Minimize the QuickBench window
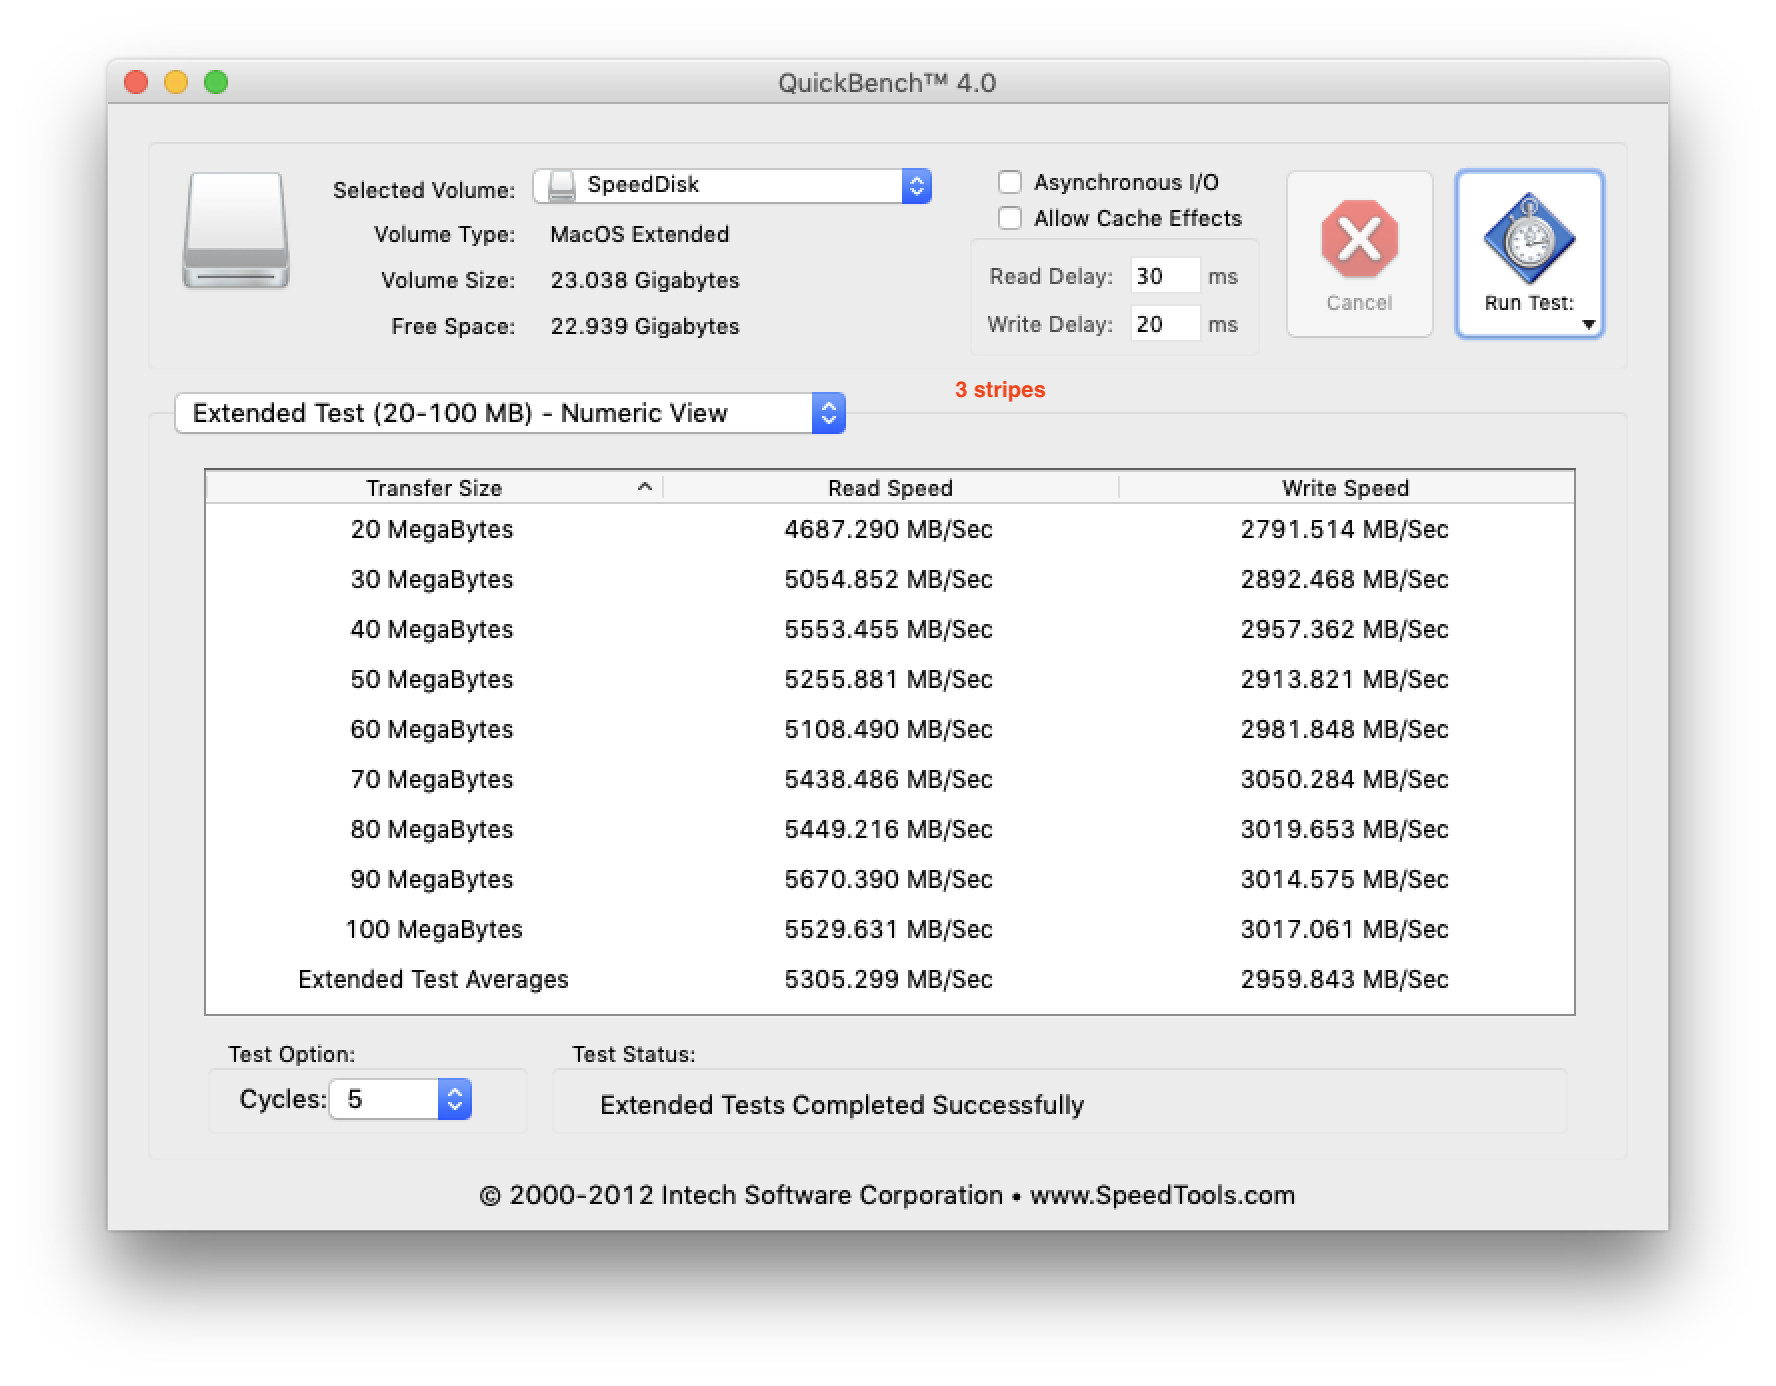The width and height of the screenshot is (1776, 1386). [x=176, y=82]
